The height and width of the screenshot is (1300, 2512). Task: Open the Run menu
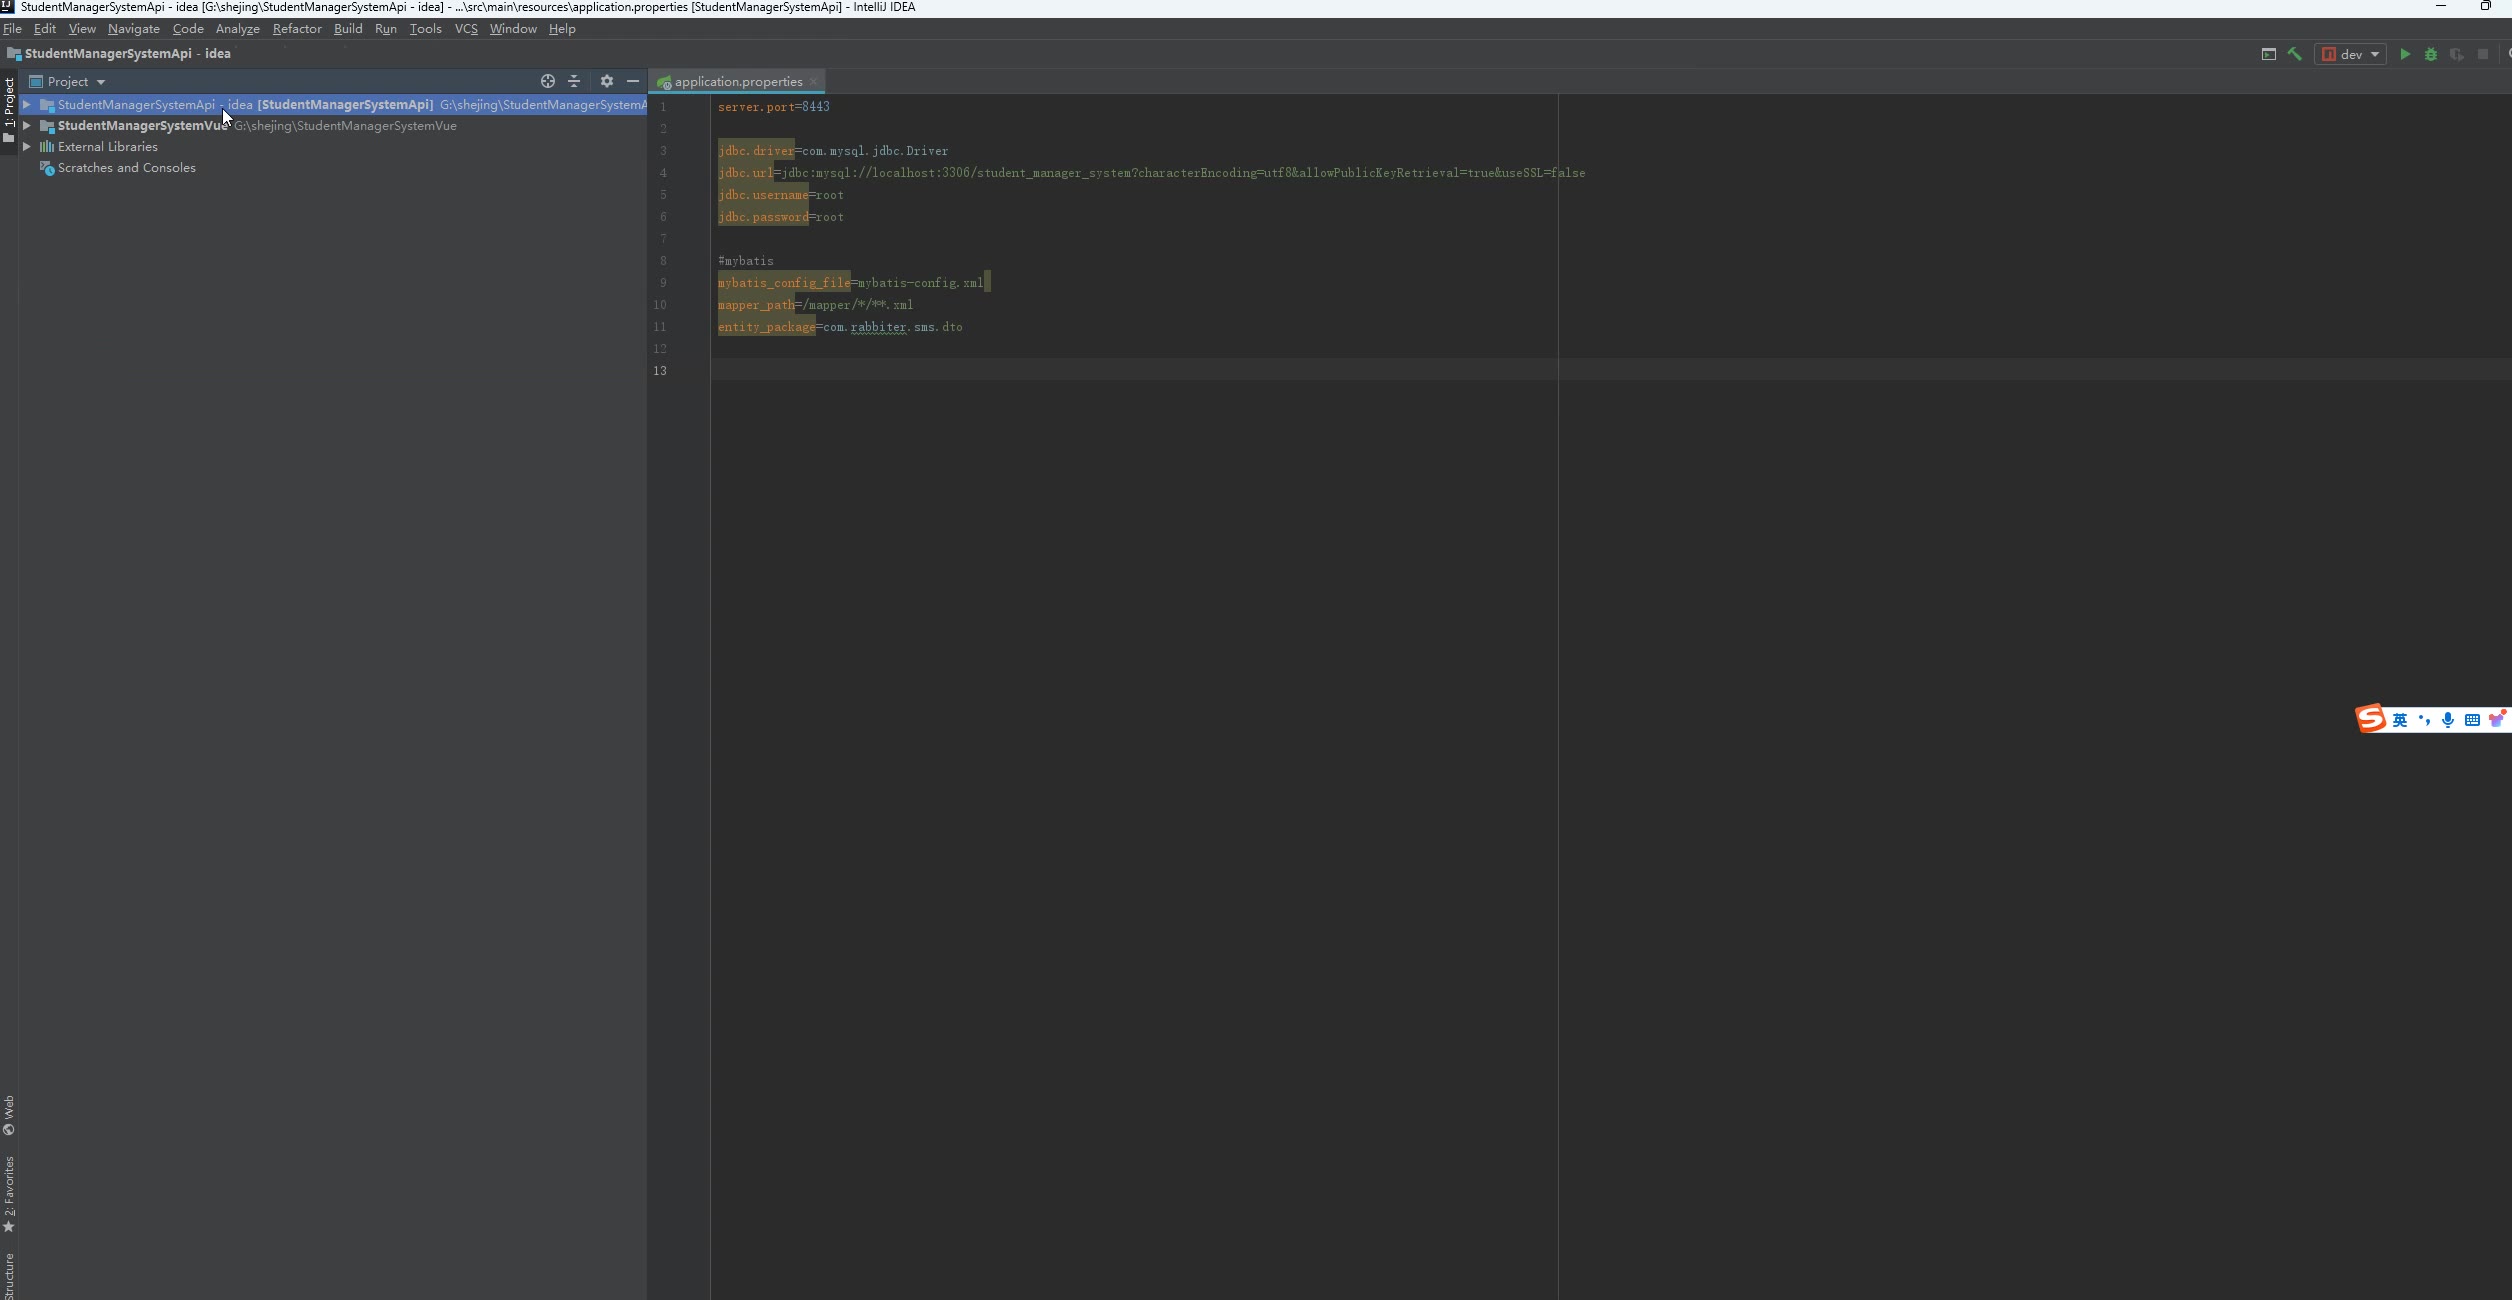[x=386, y=28]
